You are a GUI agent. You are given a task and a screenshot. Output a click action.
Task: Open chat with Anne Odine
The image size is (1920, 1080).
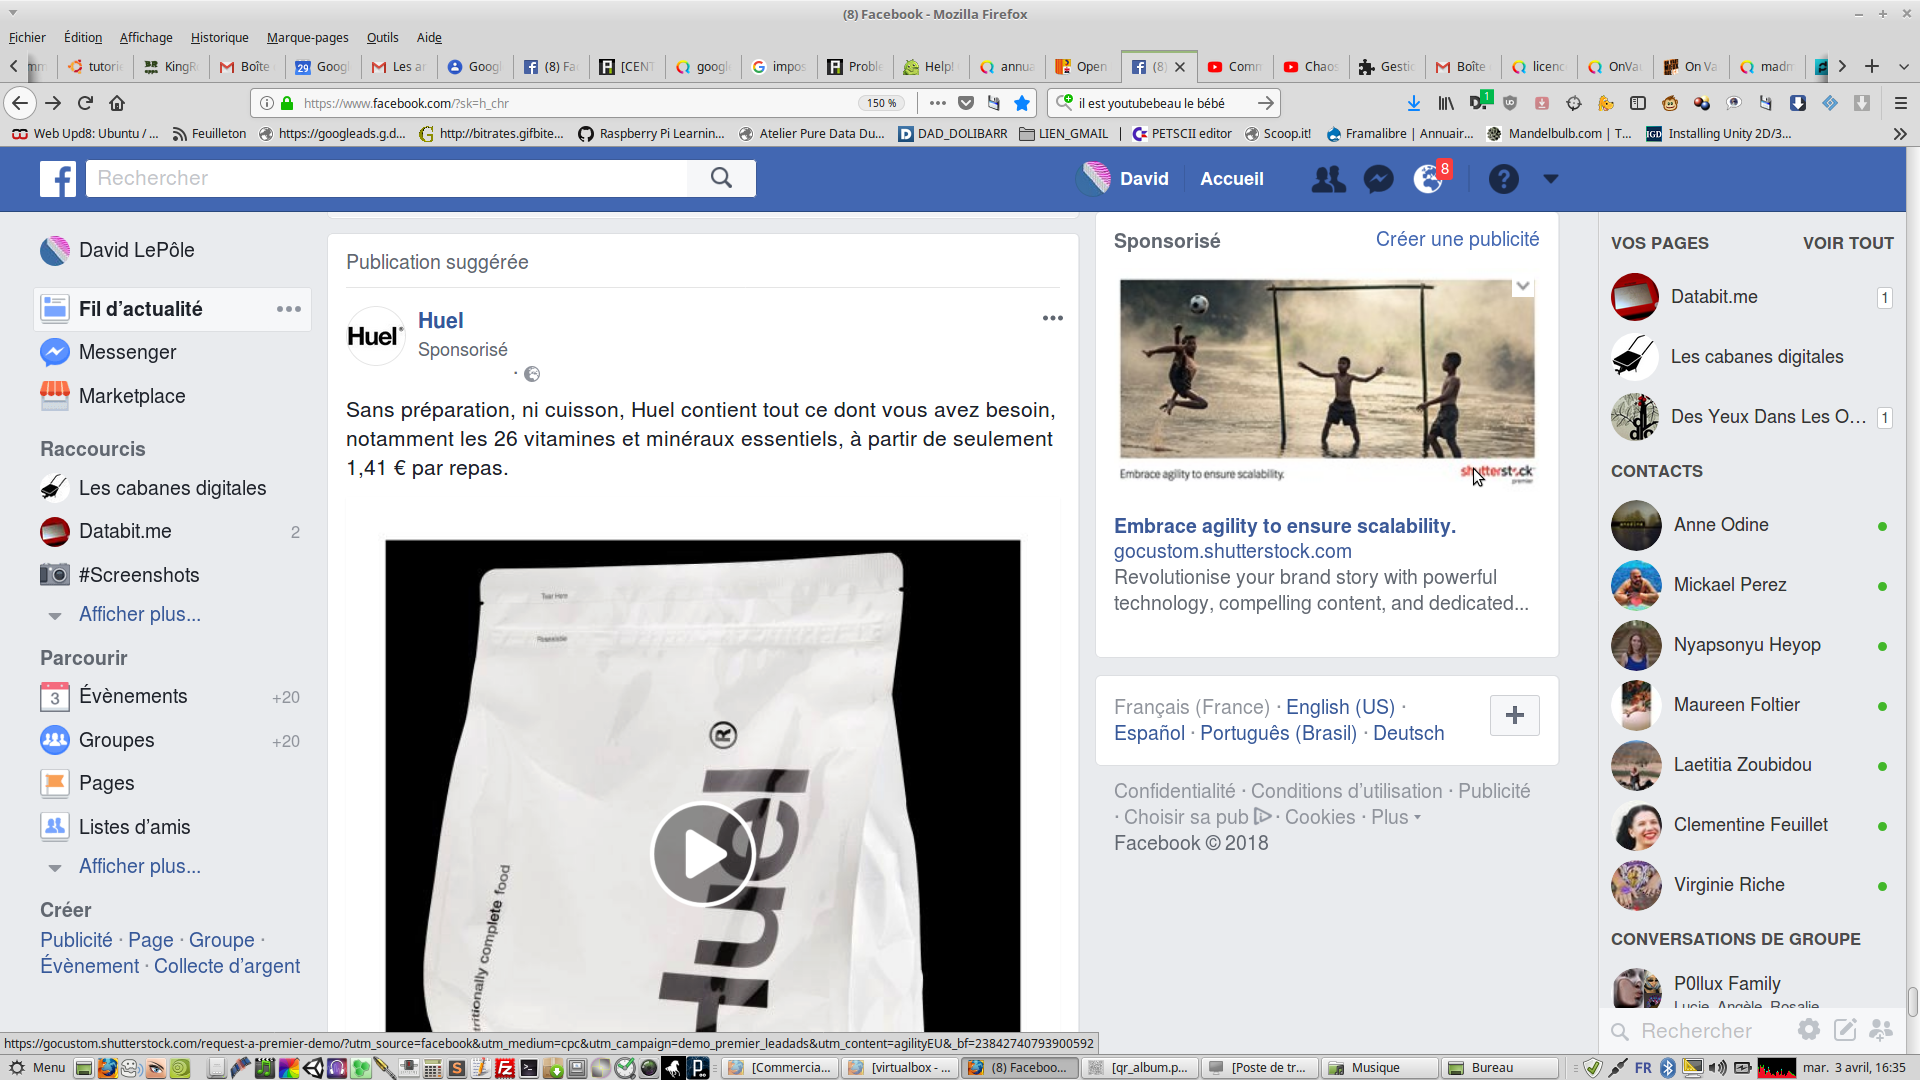(x=1720, y=525)
